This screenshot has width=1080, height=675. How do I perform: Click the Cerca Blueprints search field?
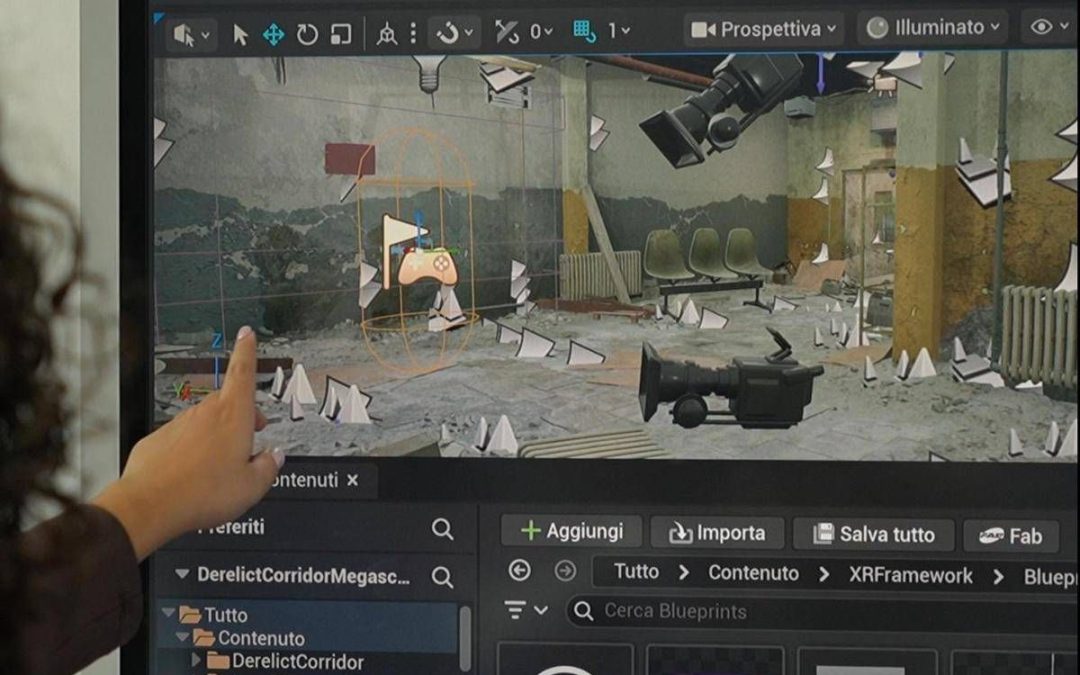pyautogui.click(x=823, y=612)
